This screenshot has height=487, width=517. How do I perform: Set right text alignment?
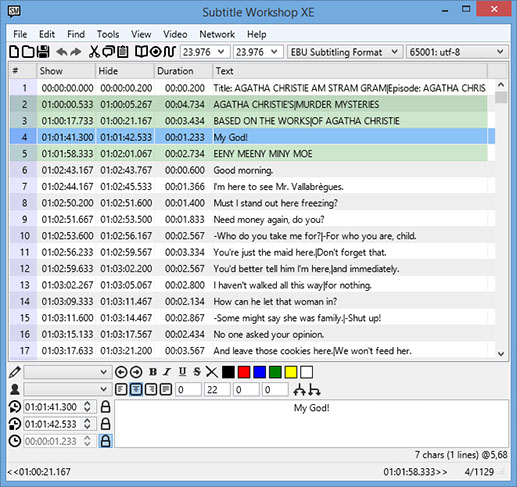pyautogui.click(x=151, y=389)
